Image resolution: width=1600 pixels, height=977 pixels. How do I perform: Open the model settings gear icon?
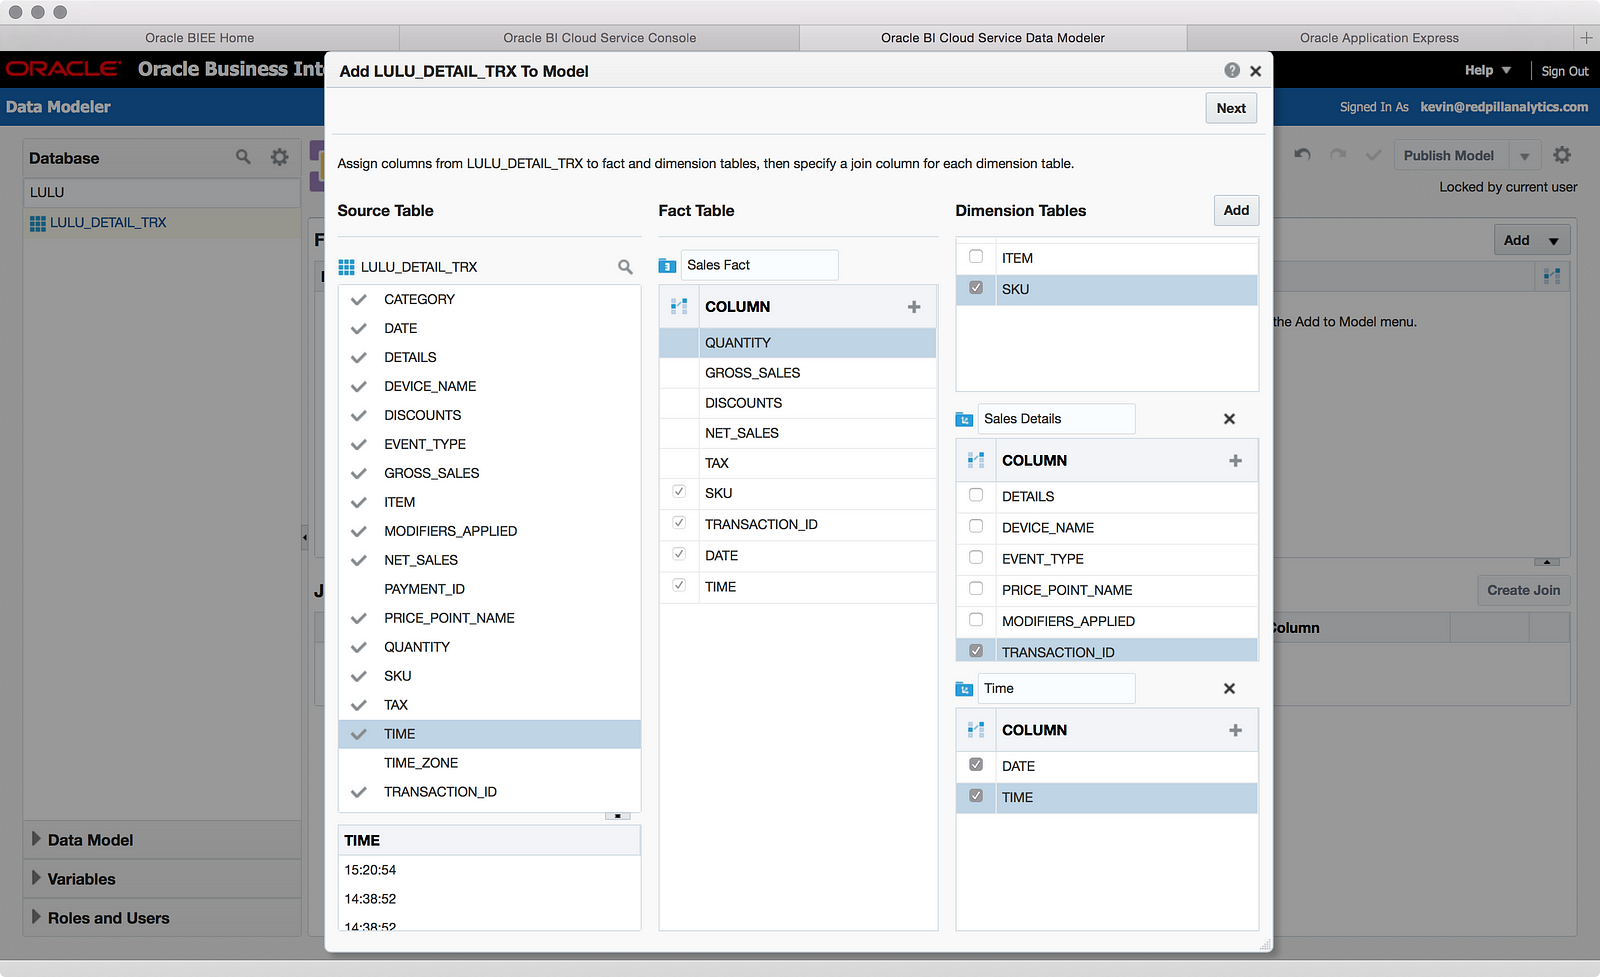point(1562,155)
